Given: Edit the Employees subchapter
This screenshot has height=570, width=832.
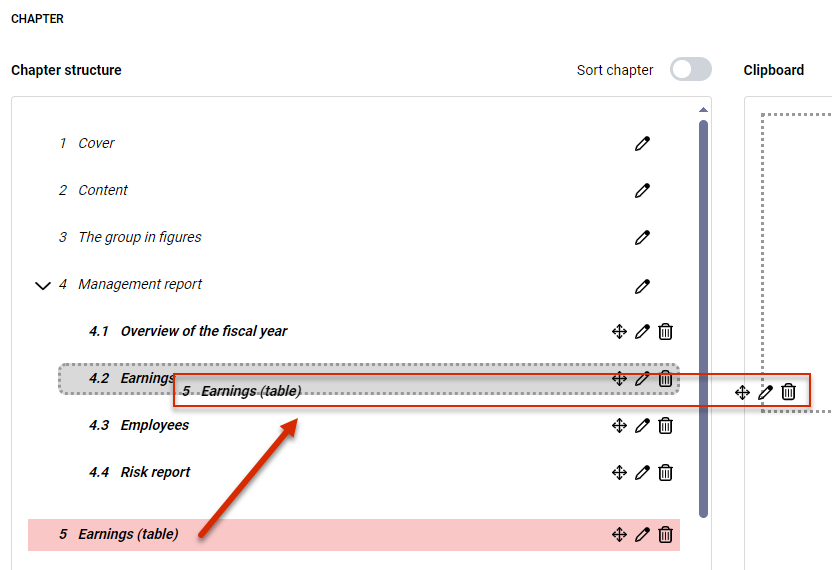Looking at the screenshot, I should coord(642,426).
